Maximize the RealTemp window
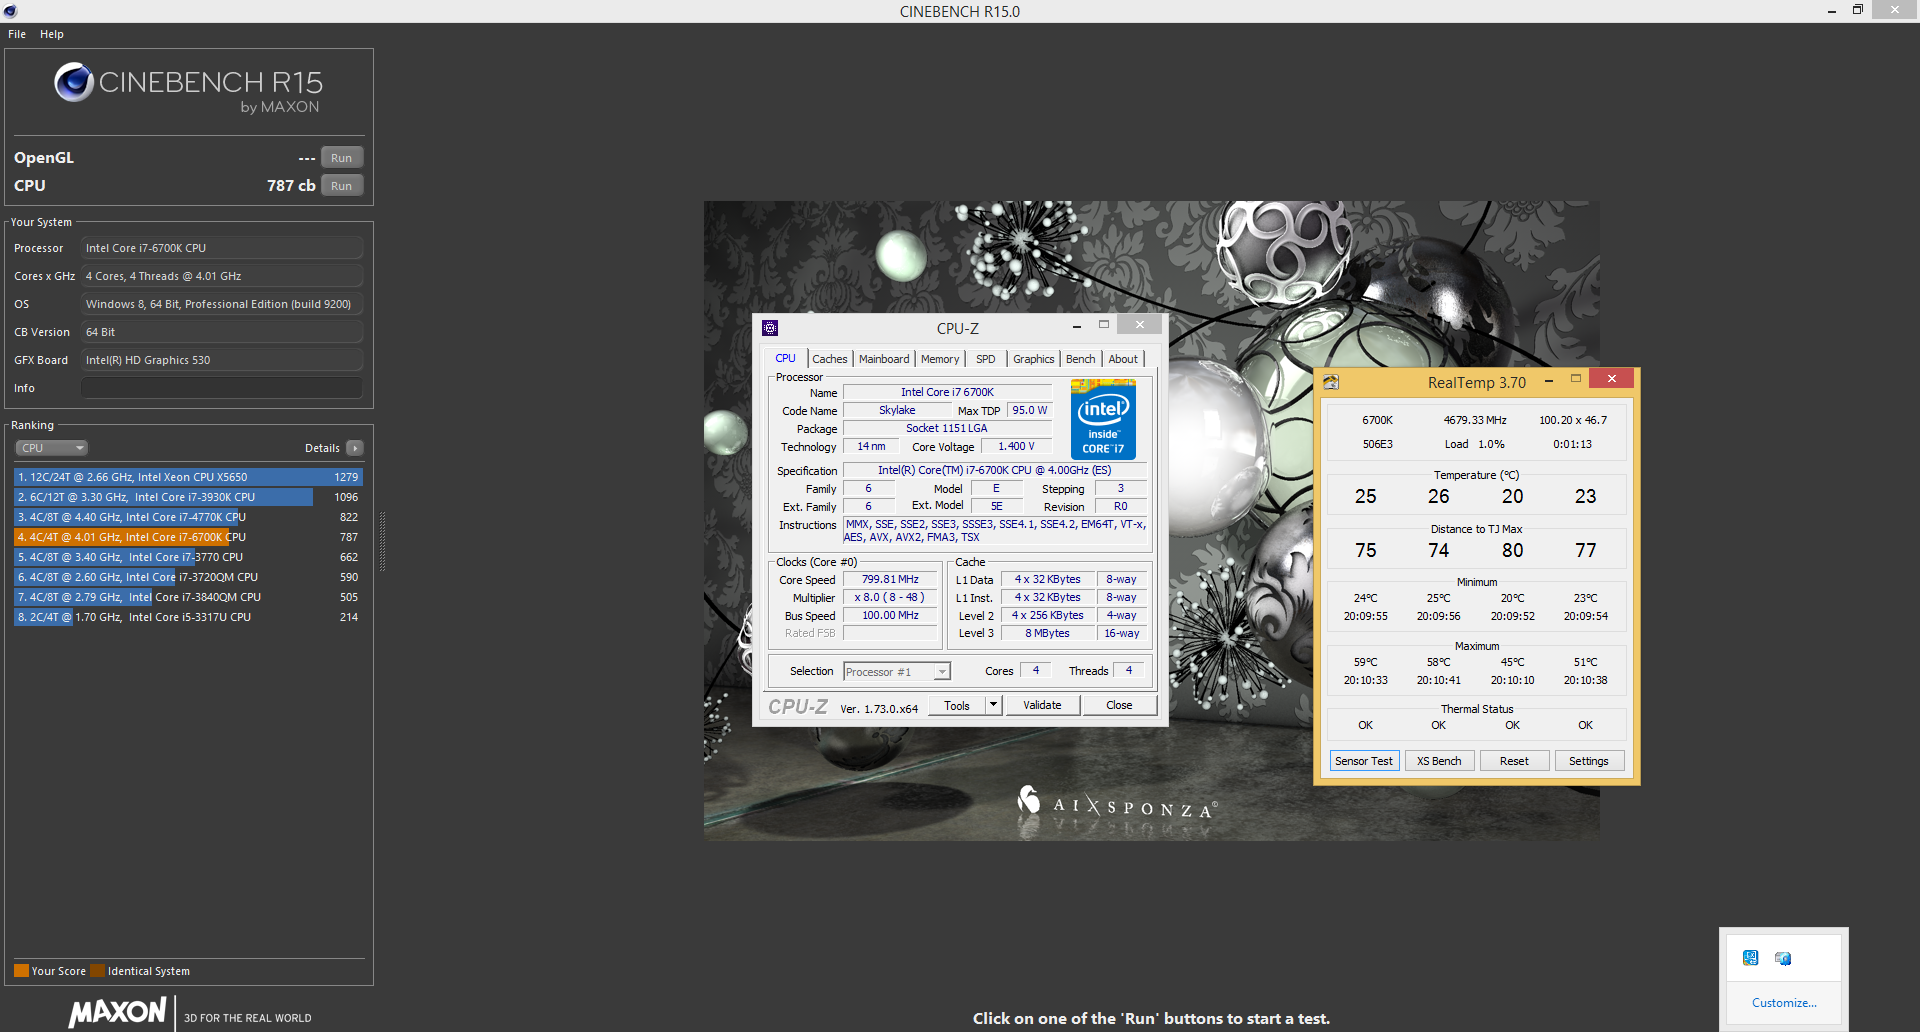Viewport: 1920px width, 1032px height. click(x=1576, y=379)
